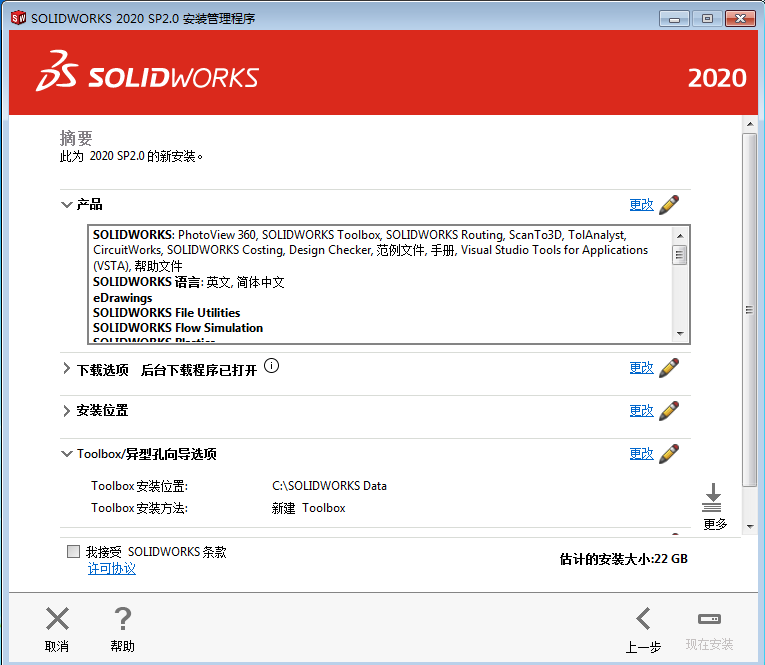Collapse the Toolbox/异型孔向导选项 section
The image size is (765, 665).
click(66, 454)
